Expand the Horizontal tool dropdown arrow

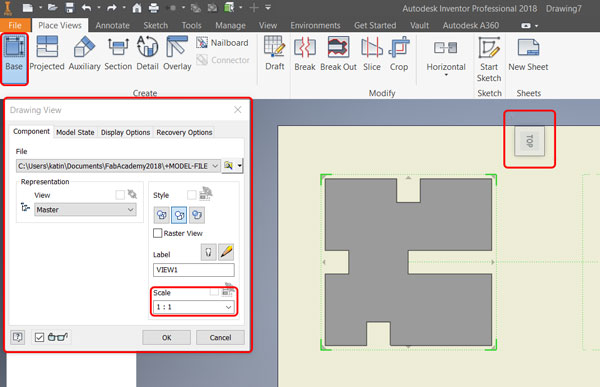(446, 75)
